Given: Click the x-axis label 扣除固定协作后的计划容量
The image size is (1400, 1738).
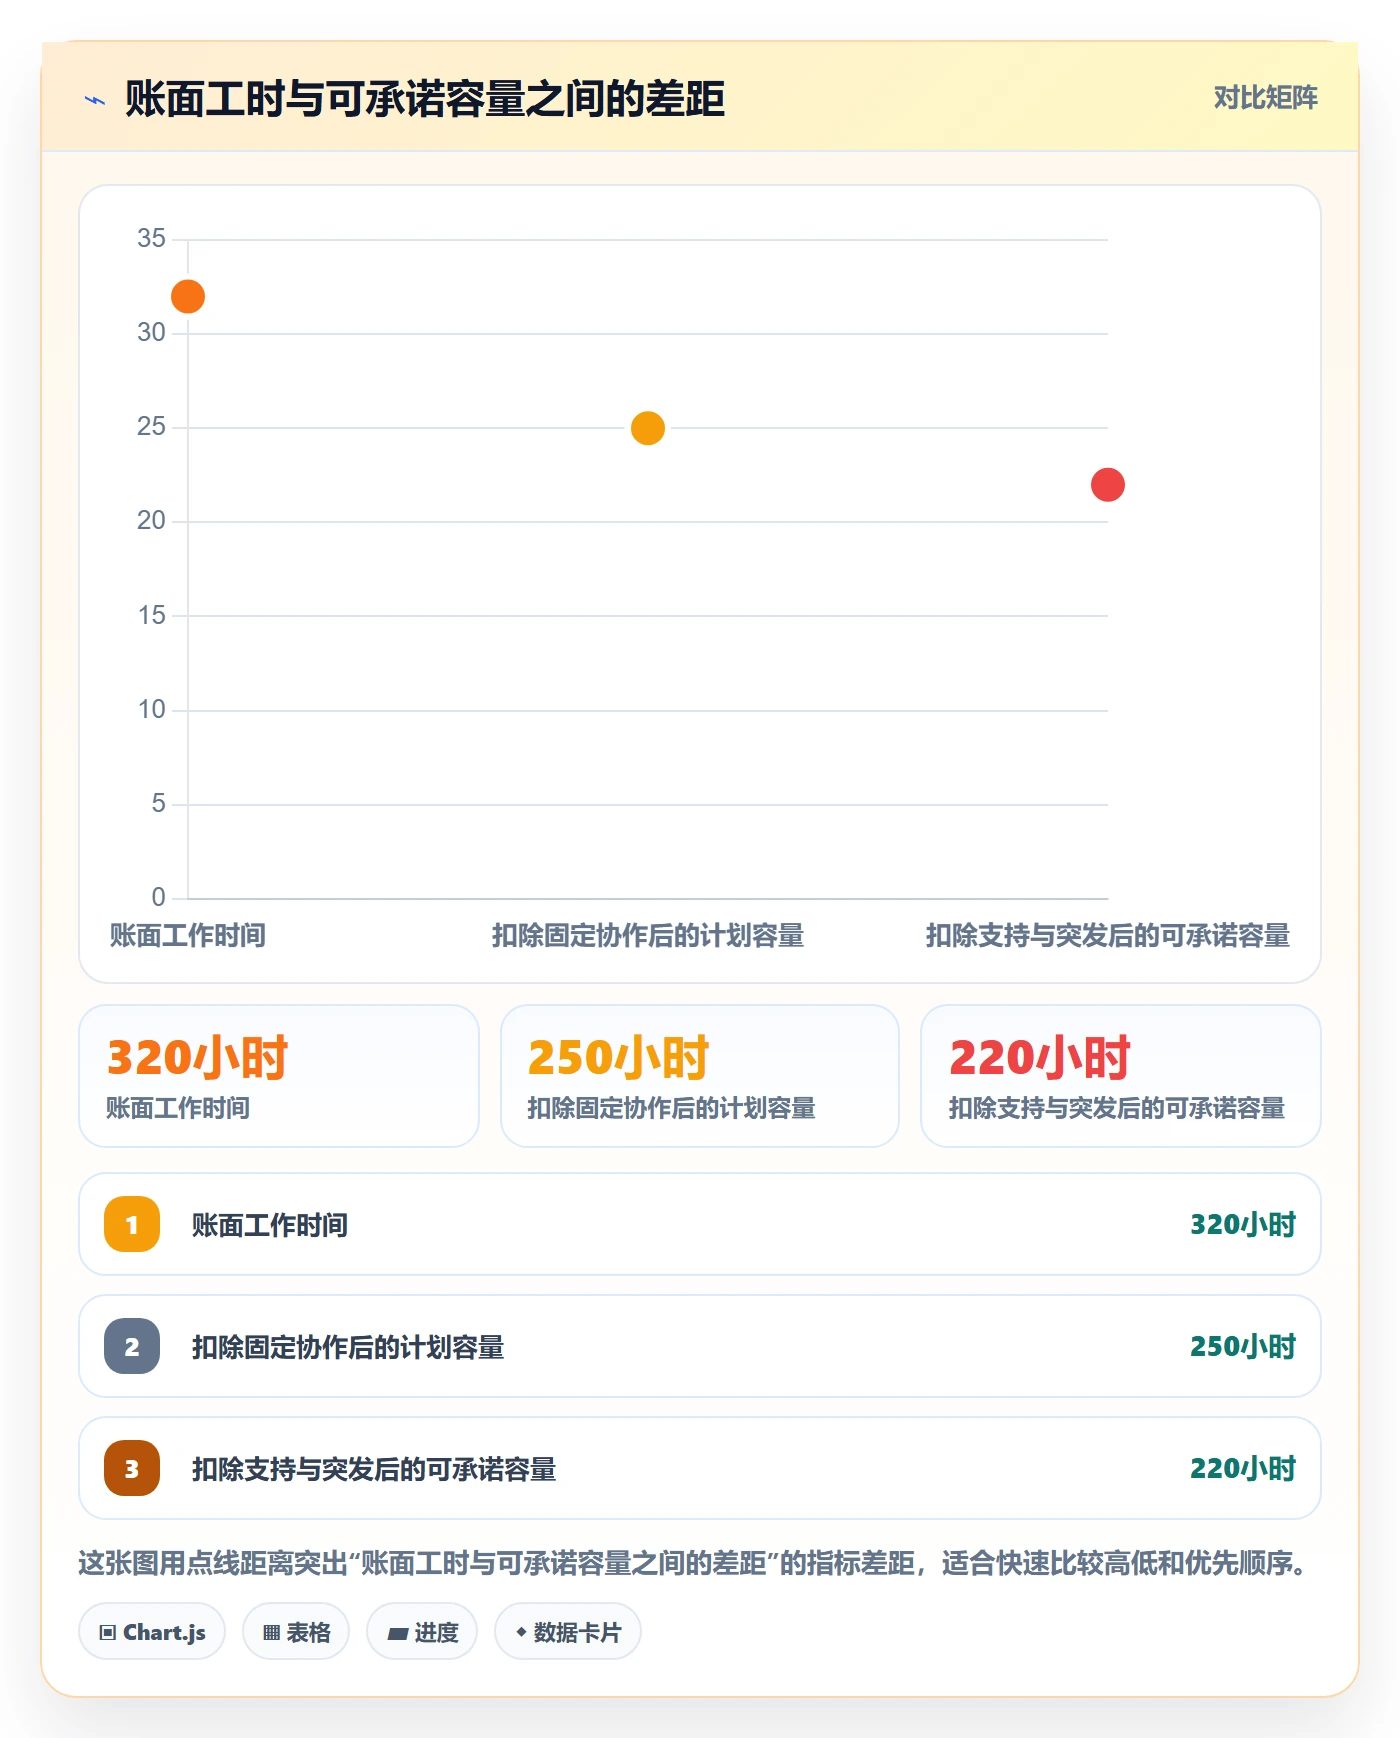Looking at the screenshot, I should pos(648,936).
